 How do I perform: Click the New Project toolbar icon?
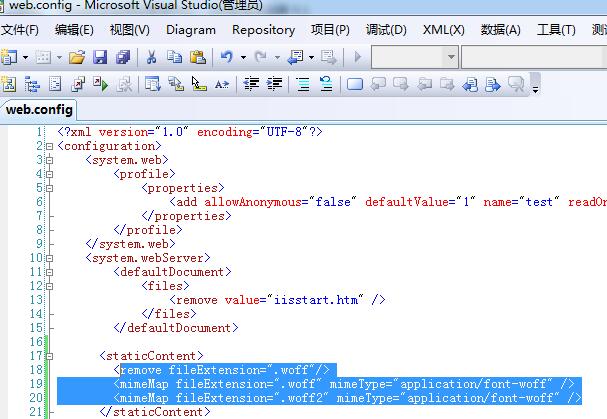pyautogui.click(x=9, y=57)
